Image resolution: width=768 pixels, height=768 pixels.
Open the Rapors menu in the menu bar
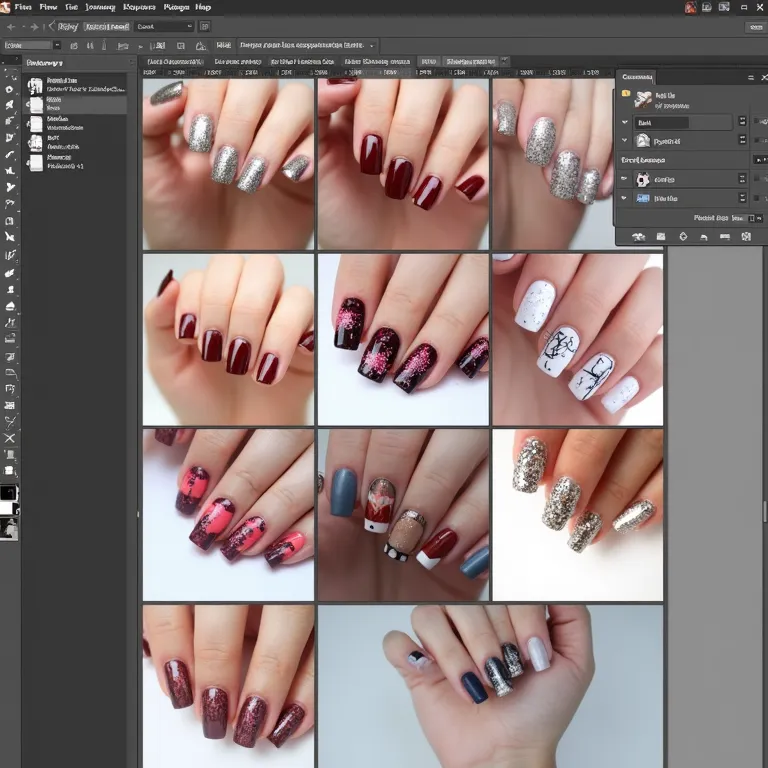tap(139, 7)
